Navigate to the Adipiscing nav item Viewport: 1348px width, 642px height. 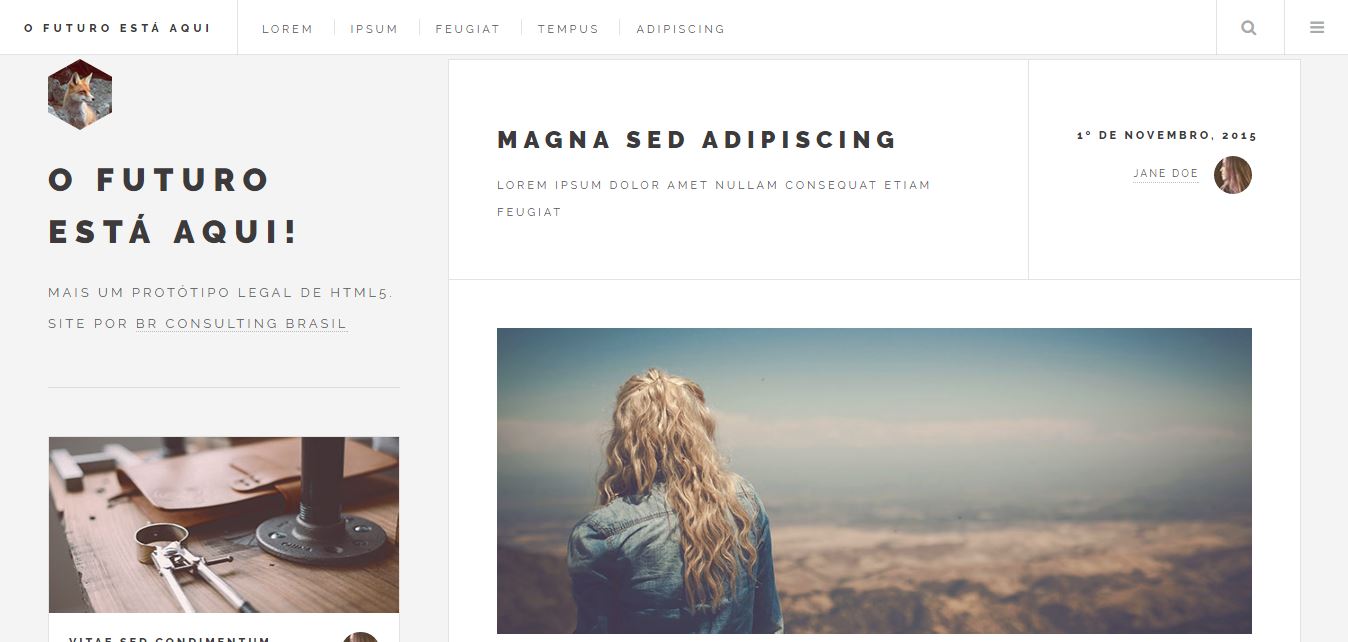681,29
